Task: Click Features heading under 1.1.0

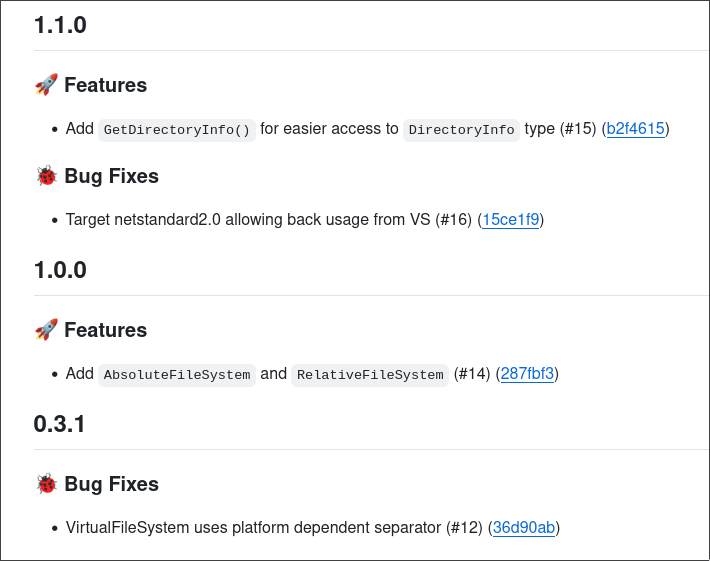Action: tap(105, 85)
